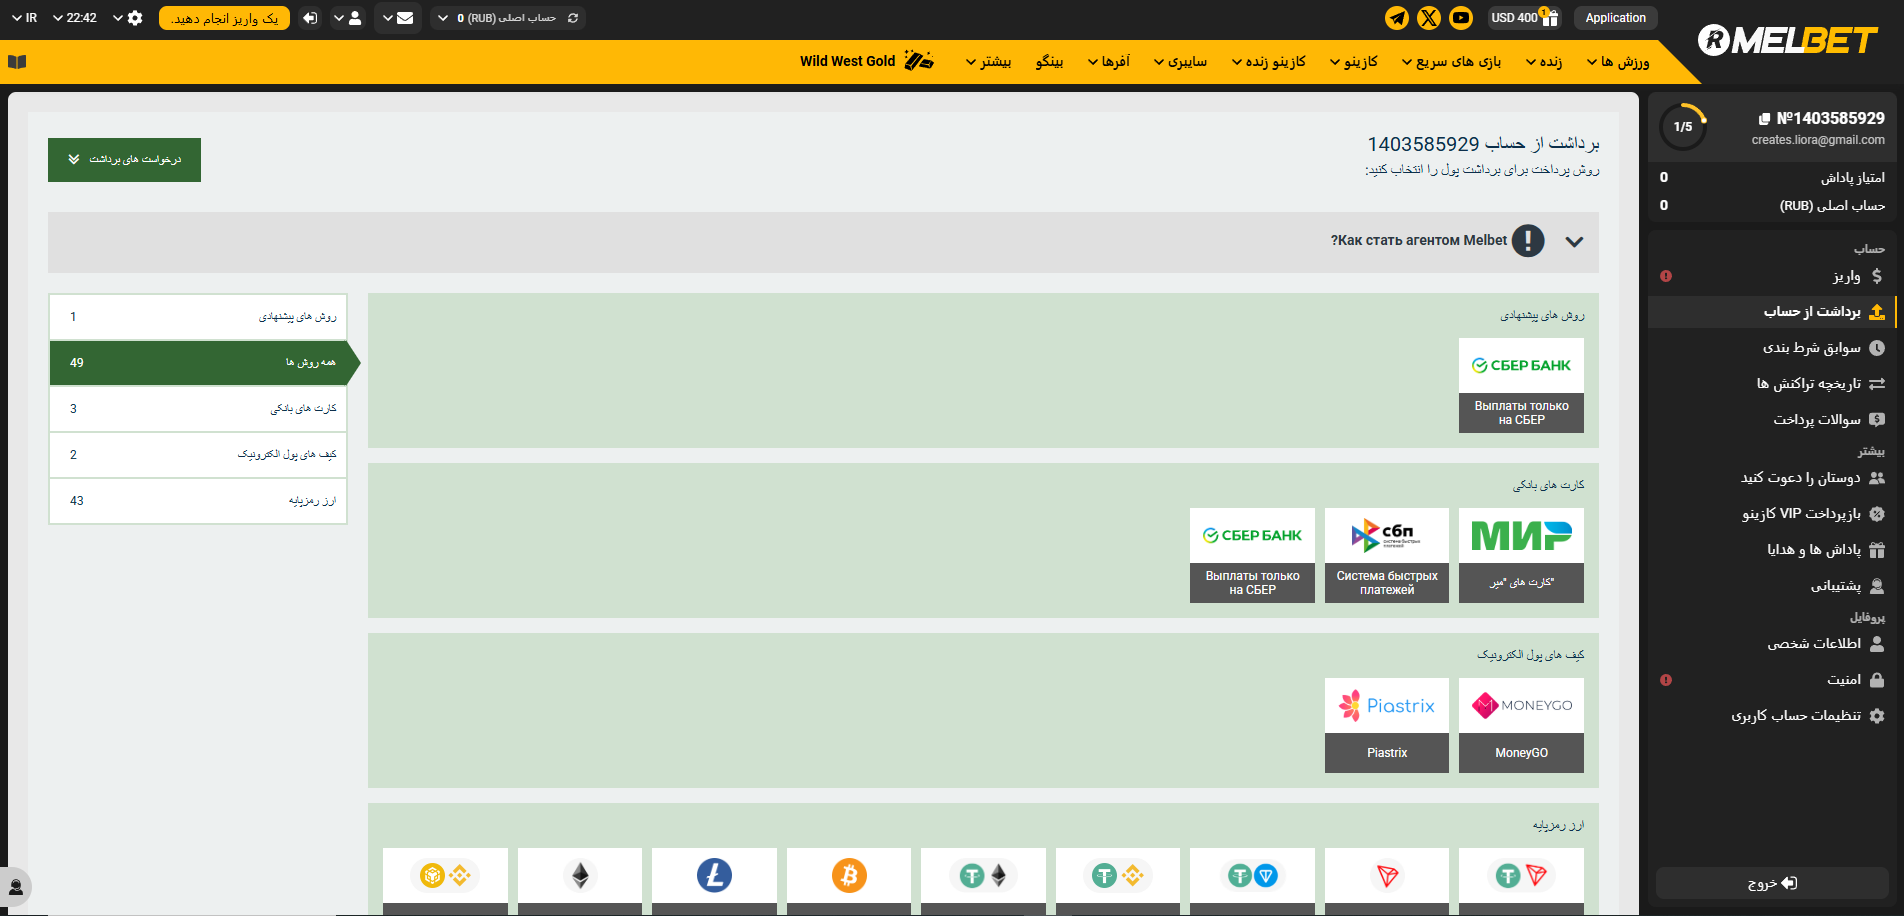1904x916 pixels.
Task: Expand withdrawal requests green button
Action: click(x=124, y=160)
